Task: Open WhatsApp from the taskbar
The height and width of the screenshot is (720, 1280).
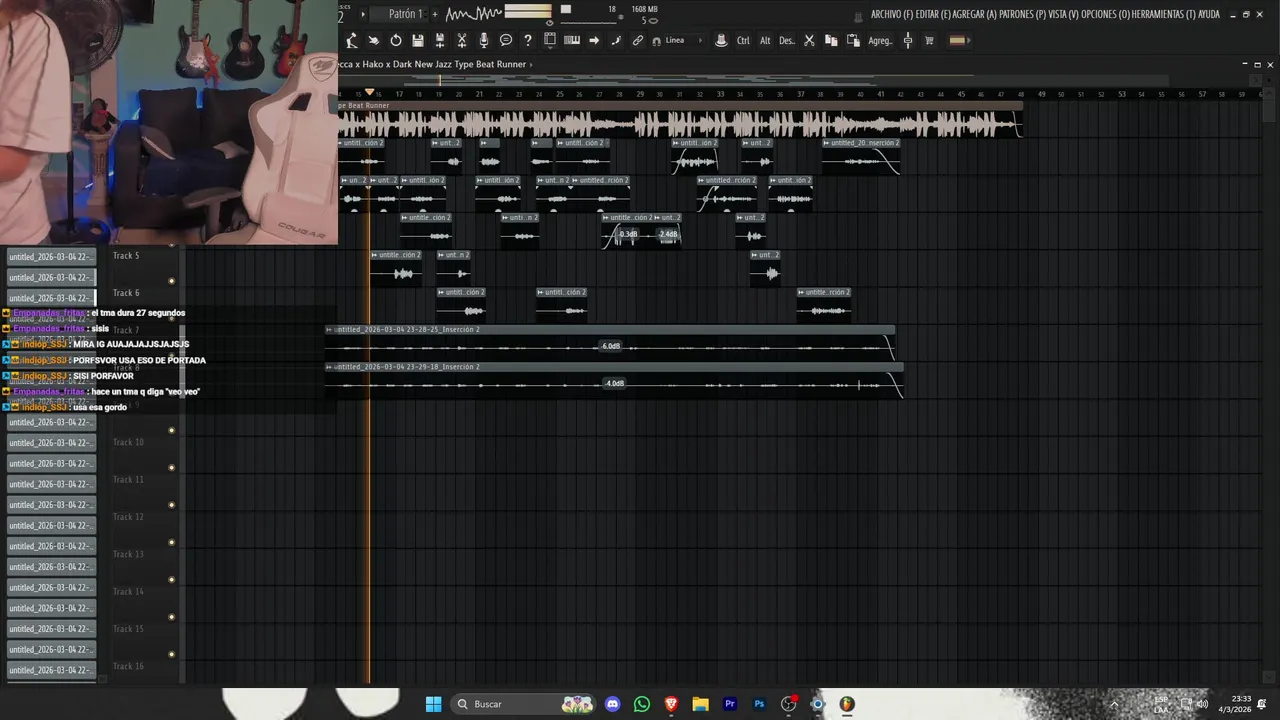Action: pyautogui.click(x=642, y=704)
